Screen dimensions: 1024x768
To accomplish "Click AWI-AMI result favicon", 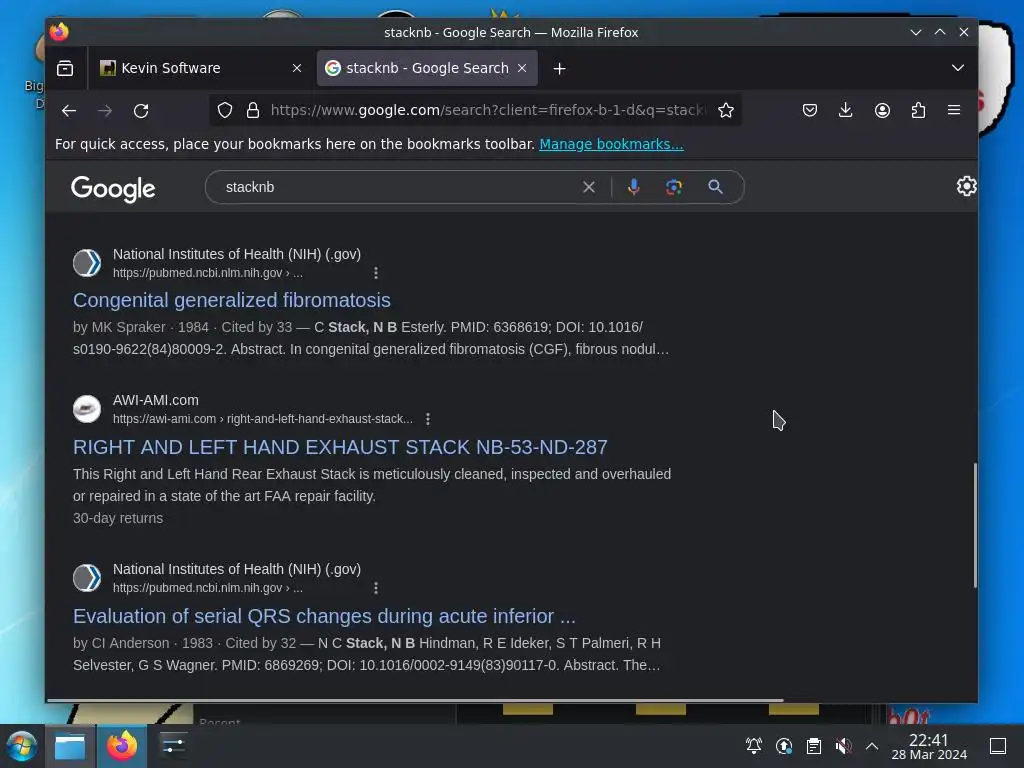I will [x=87, y=409].
